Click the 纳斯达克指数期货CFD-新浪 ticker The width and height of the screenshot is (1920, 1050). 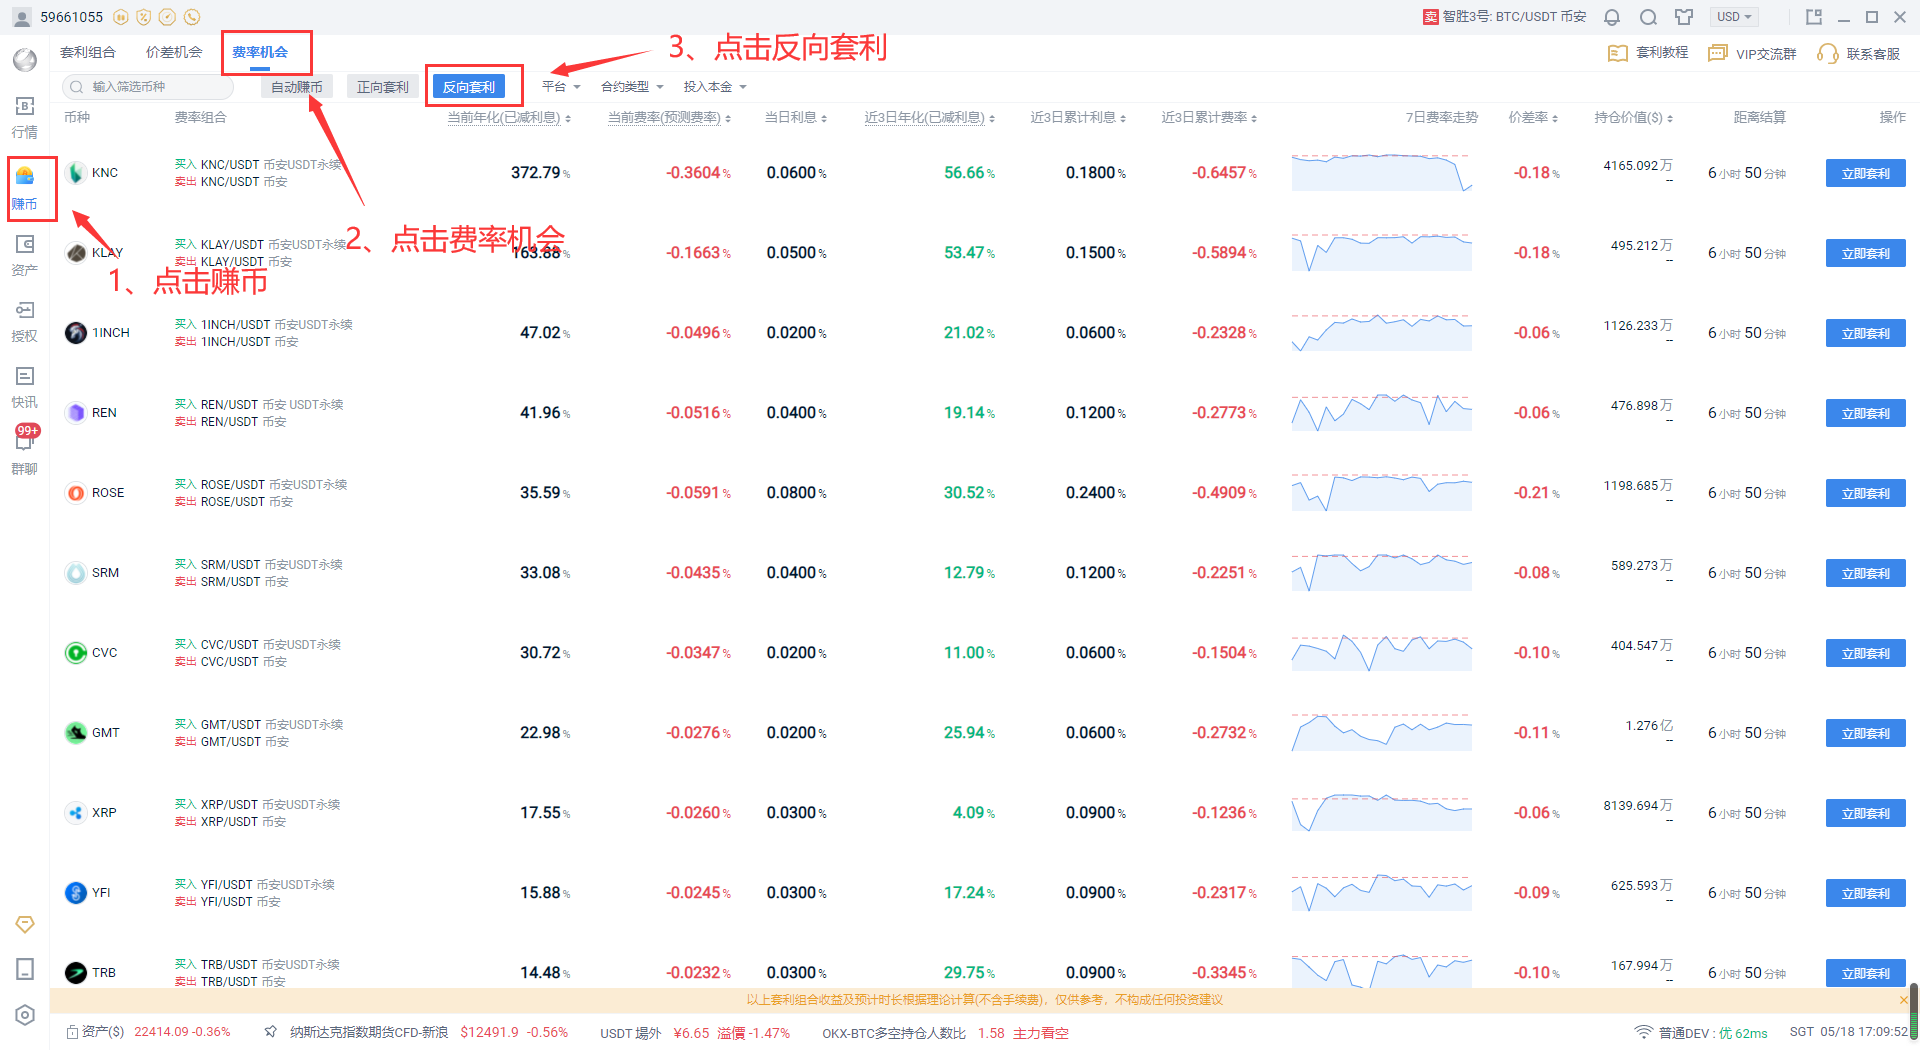coord(429,1032)
